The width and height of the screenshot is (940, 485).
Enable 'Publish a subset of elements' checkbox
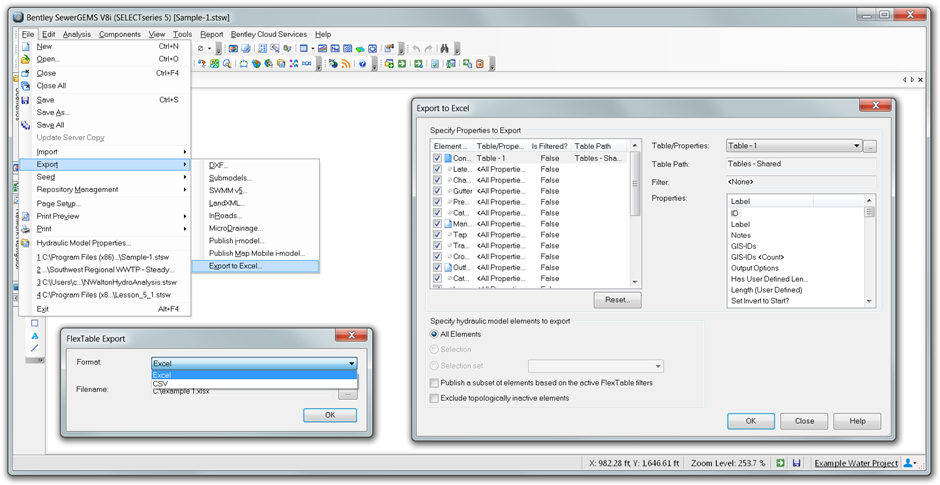click(434, 382)
